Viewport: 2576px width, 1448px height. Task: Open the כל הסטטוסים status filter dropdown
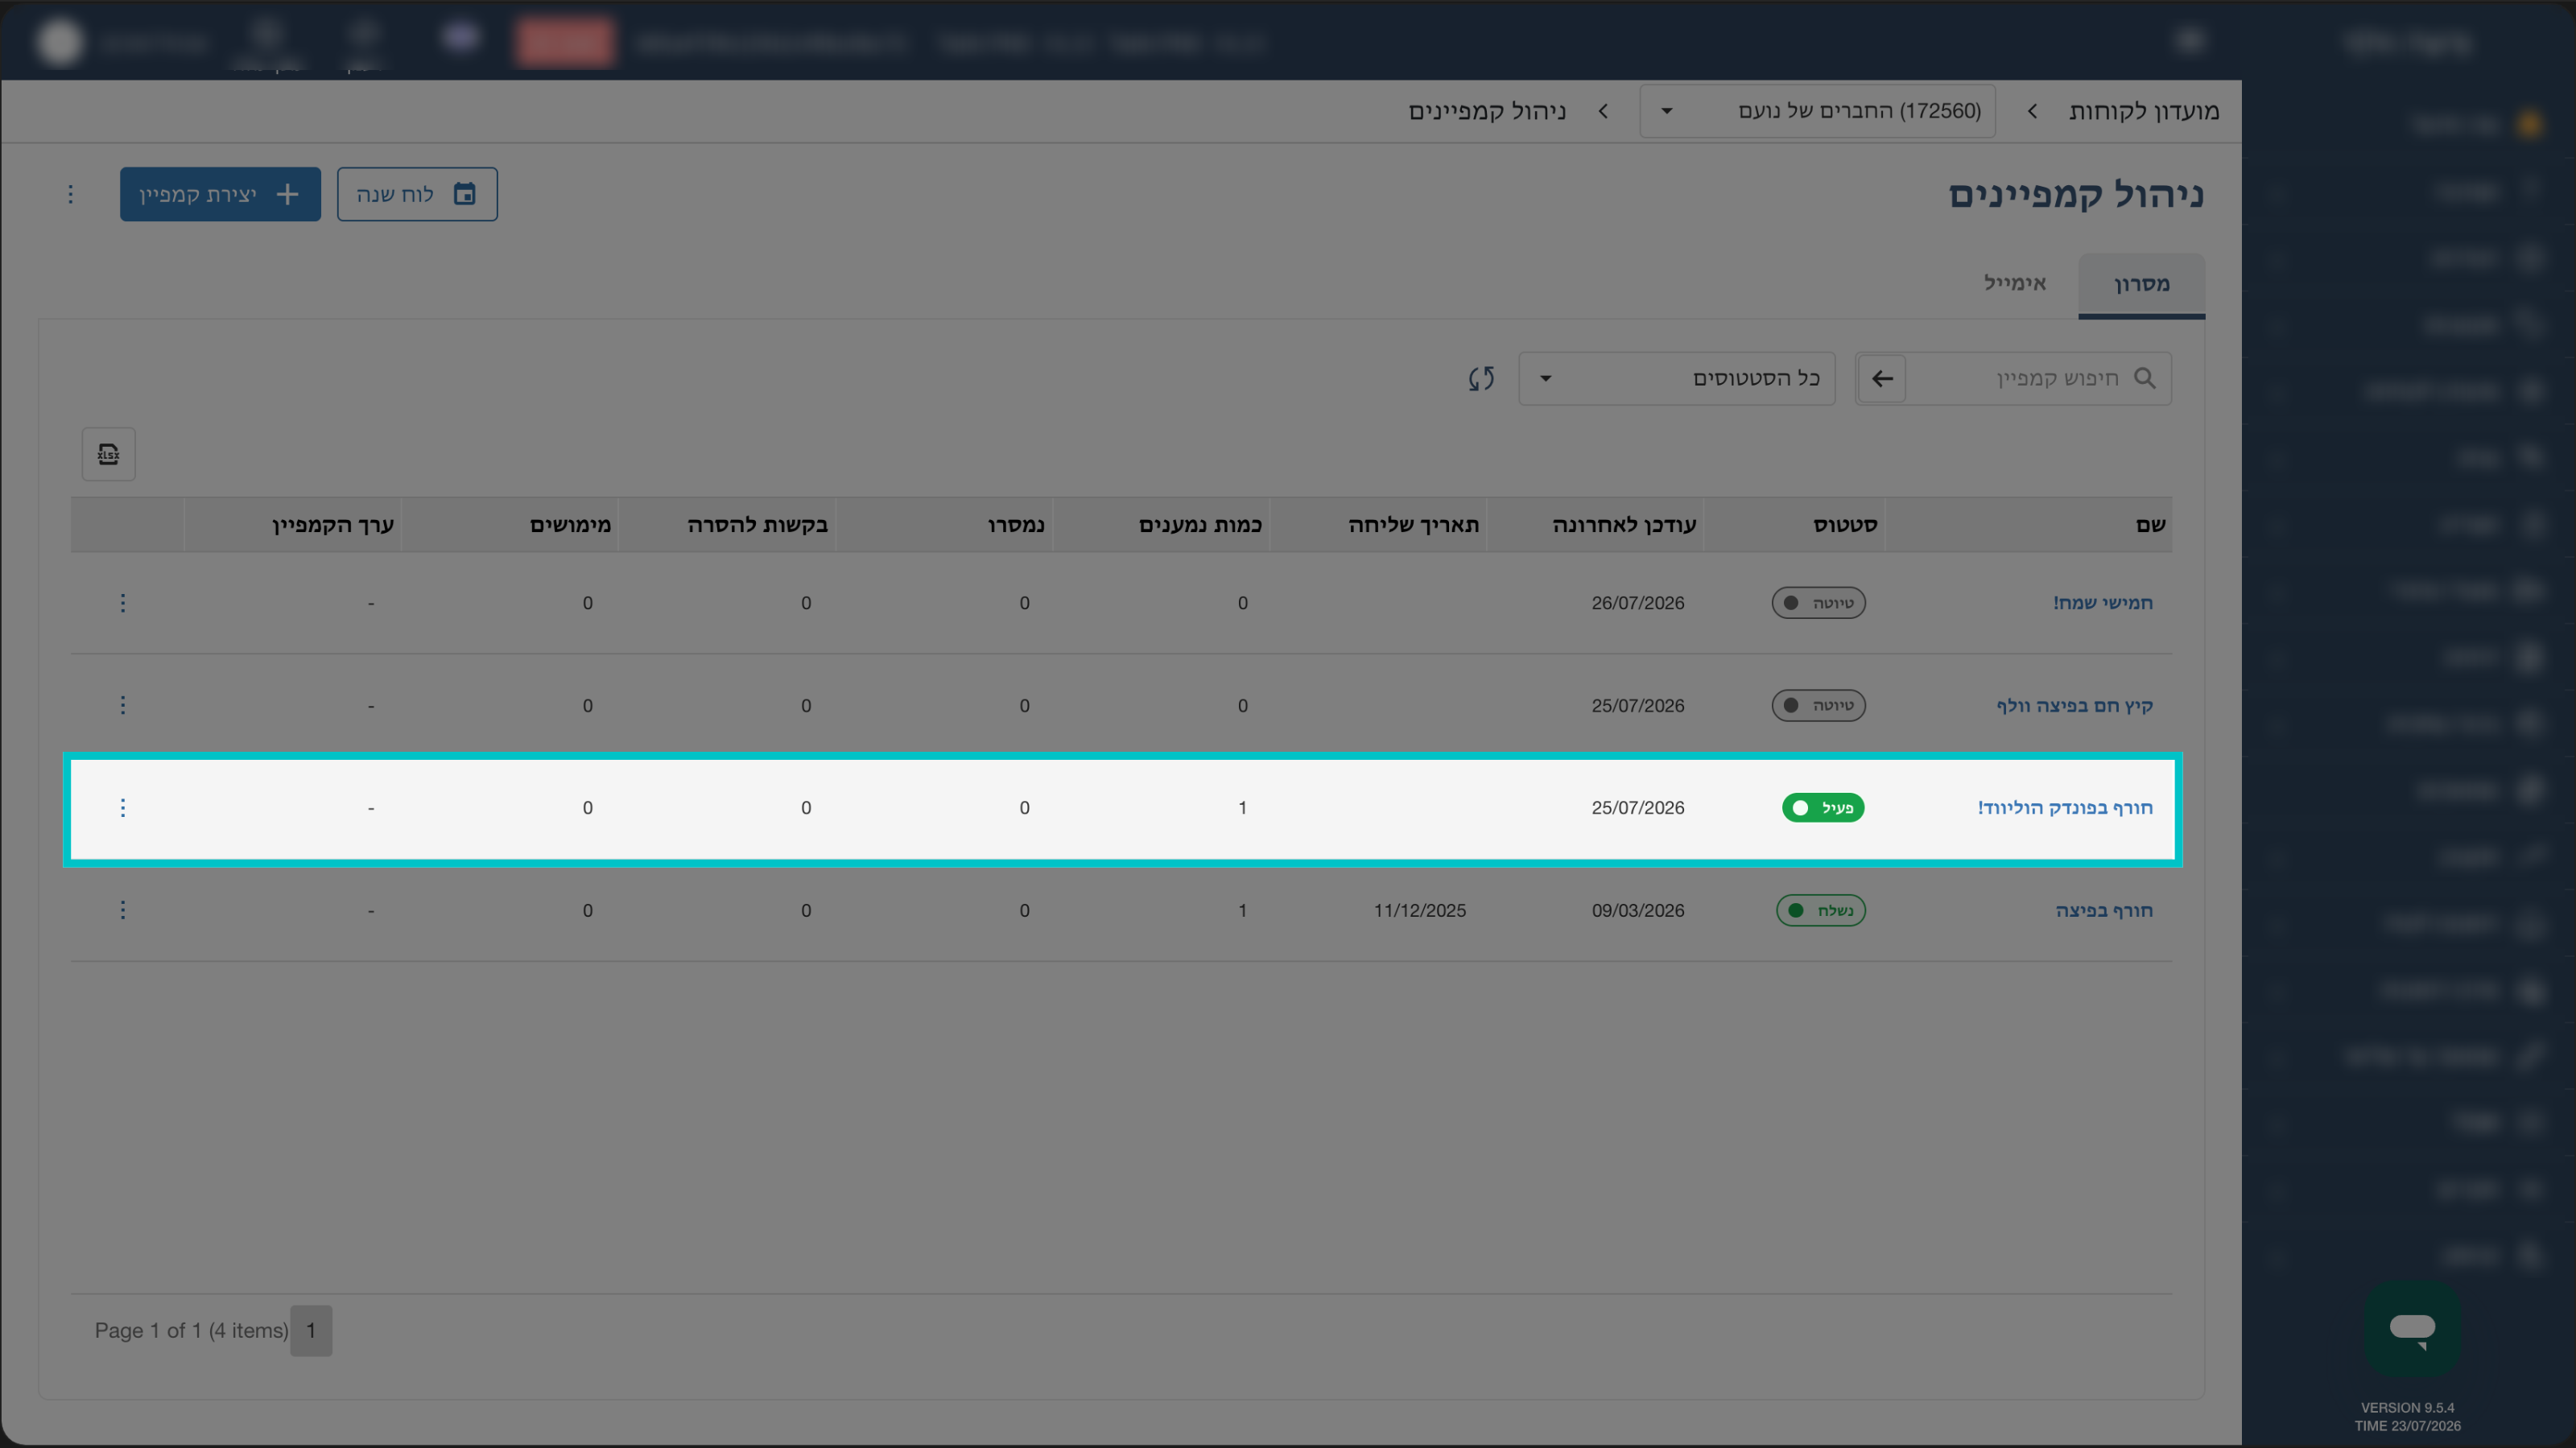(x=1677, y=378)
